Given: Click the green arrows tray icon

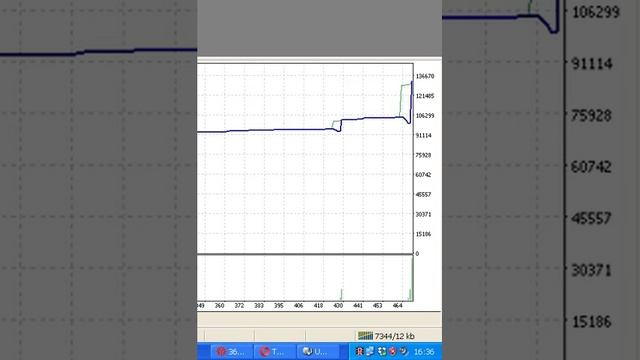Looking at the screenshot, I should point(382,351).
